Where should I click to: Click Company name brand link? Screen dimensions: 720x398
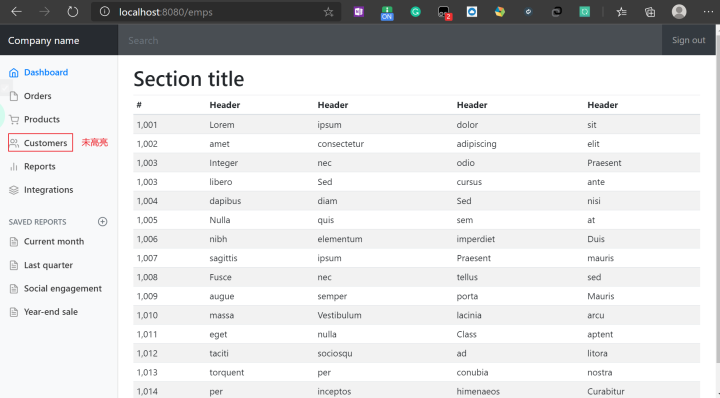pyautogui.click(x=44, y=40)
